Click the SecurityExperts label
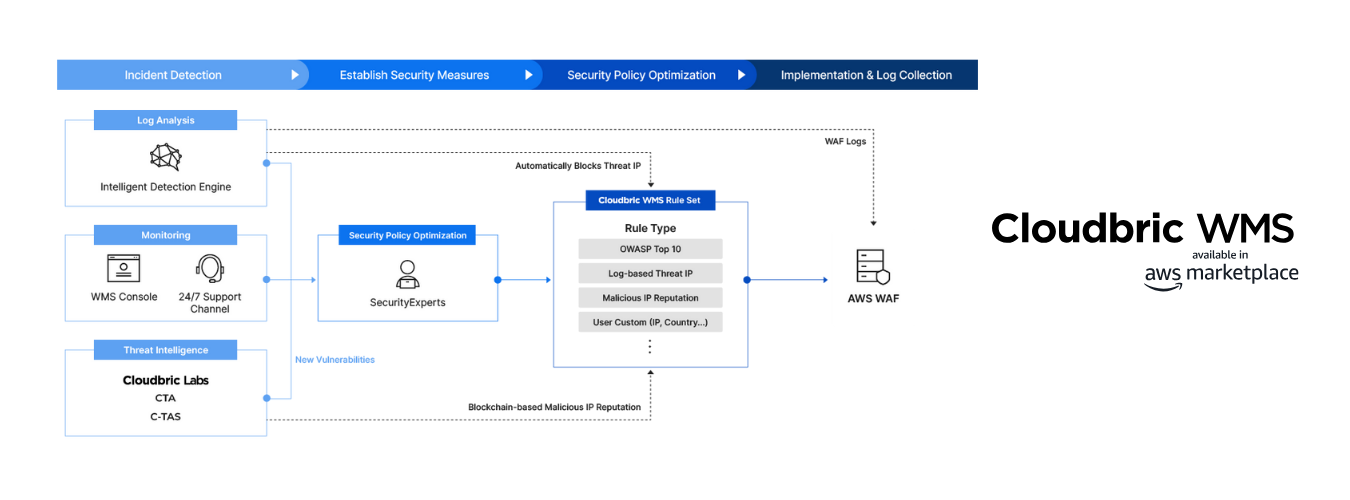 tap(407, 301)
